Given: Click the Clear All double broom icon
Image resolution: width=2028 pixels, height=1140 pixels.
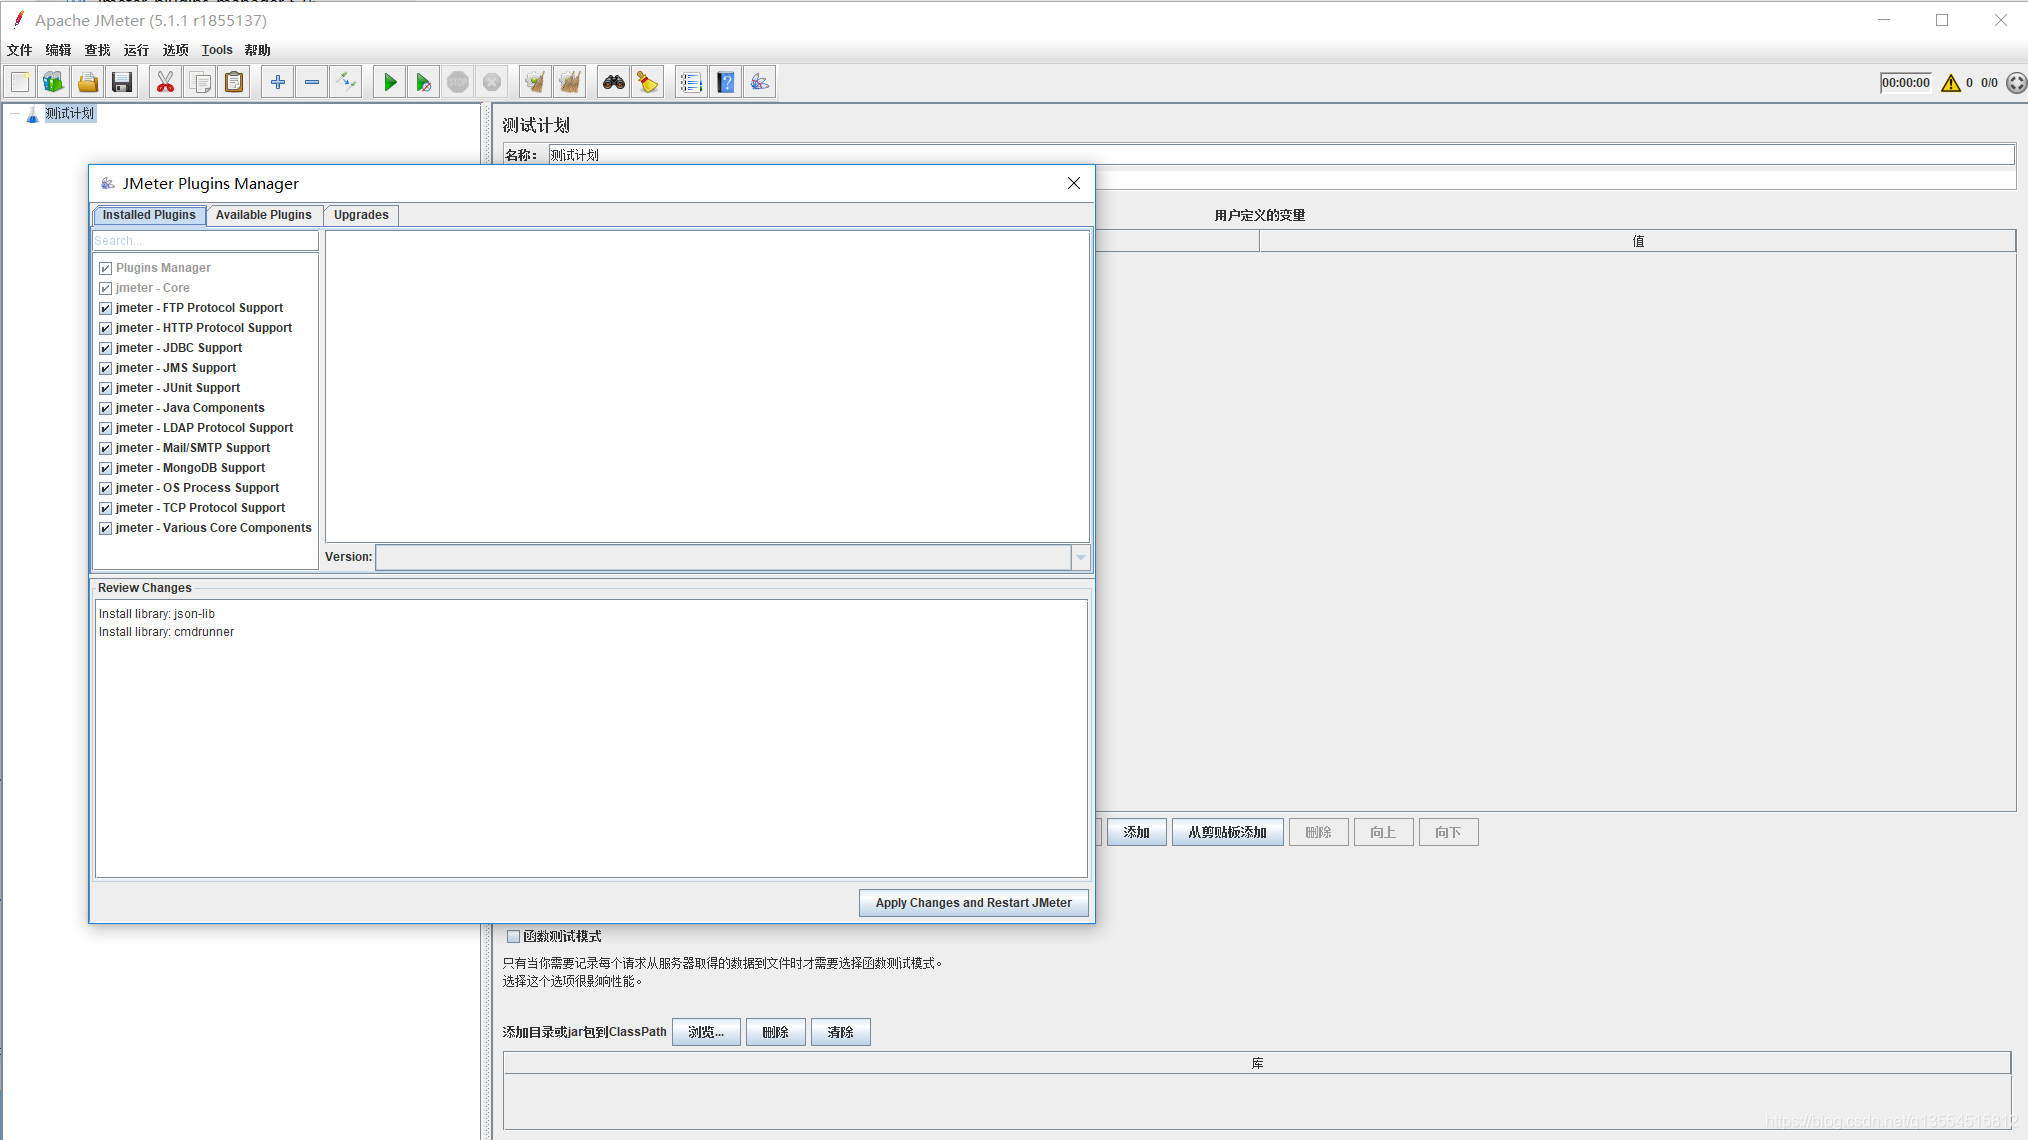Looking at the screenshot, I should [x=570, y=82].
